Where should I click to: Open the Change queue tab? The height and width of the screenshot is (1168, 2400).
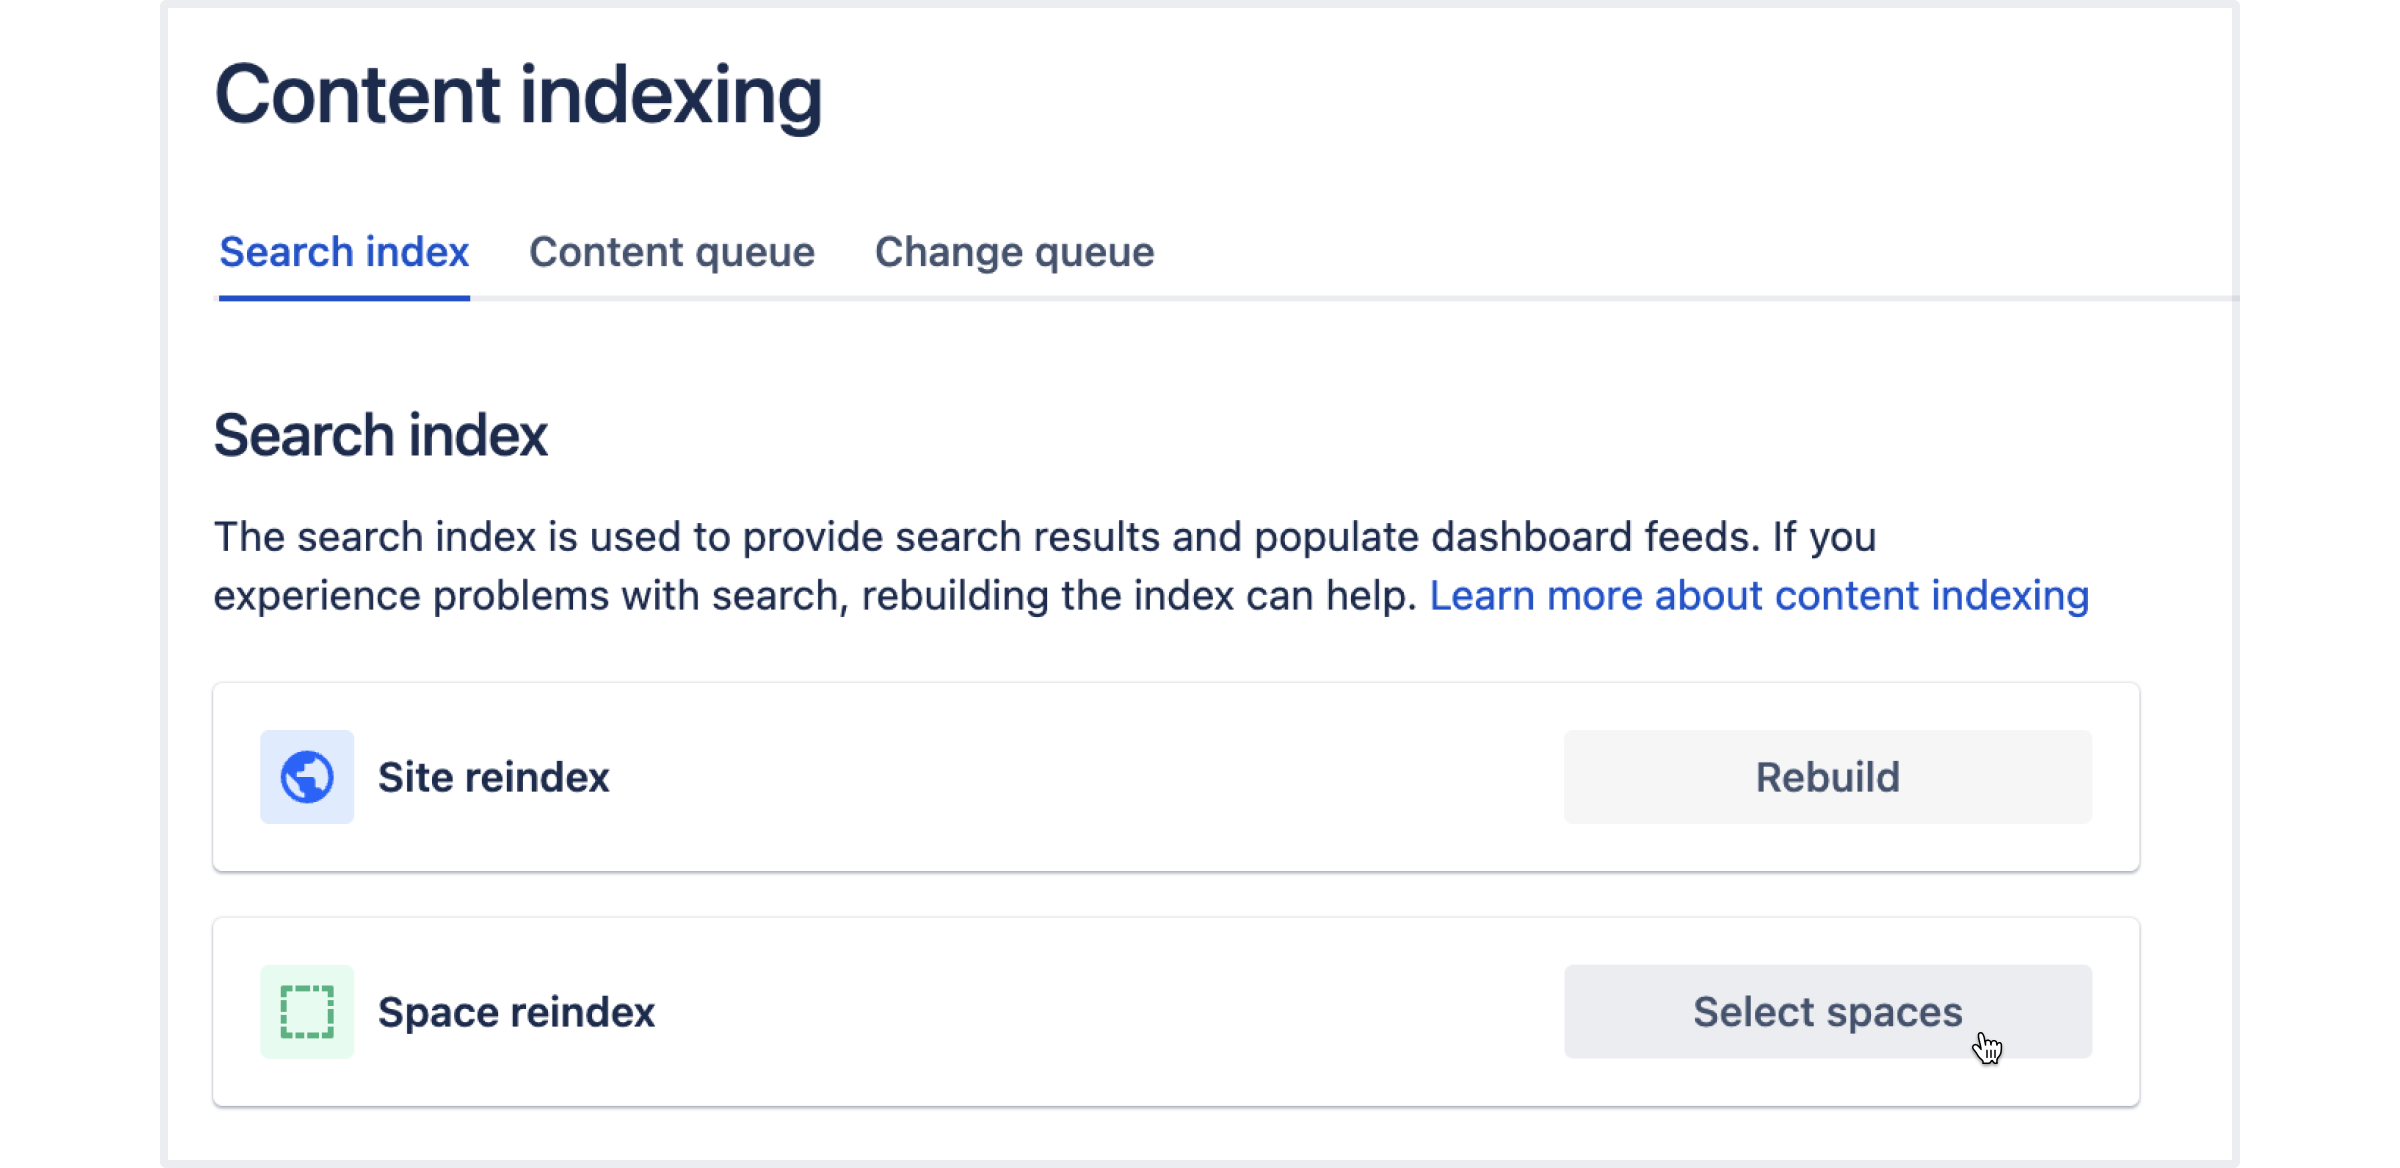1014,252
